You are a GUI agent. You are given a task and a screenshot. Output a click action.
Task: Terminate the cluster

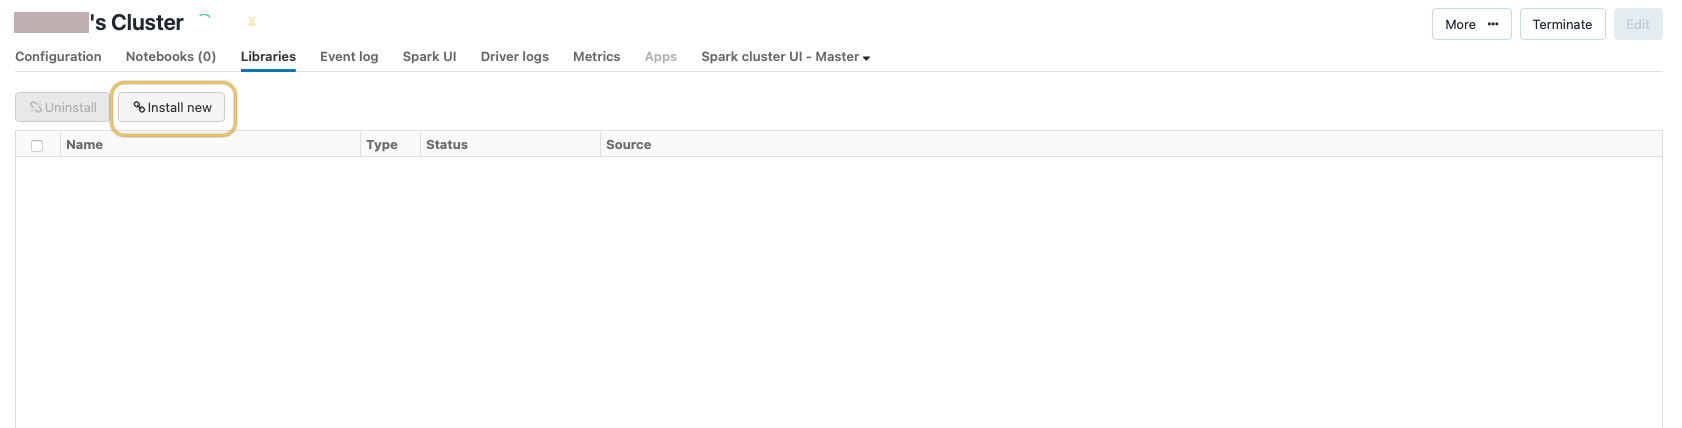click(1562, 24)
